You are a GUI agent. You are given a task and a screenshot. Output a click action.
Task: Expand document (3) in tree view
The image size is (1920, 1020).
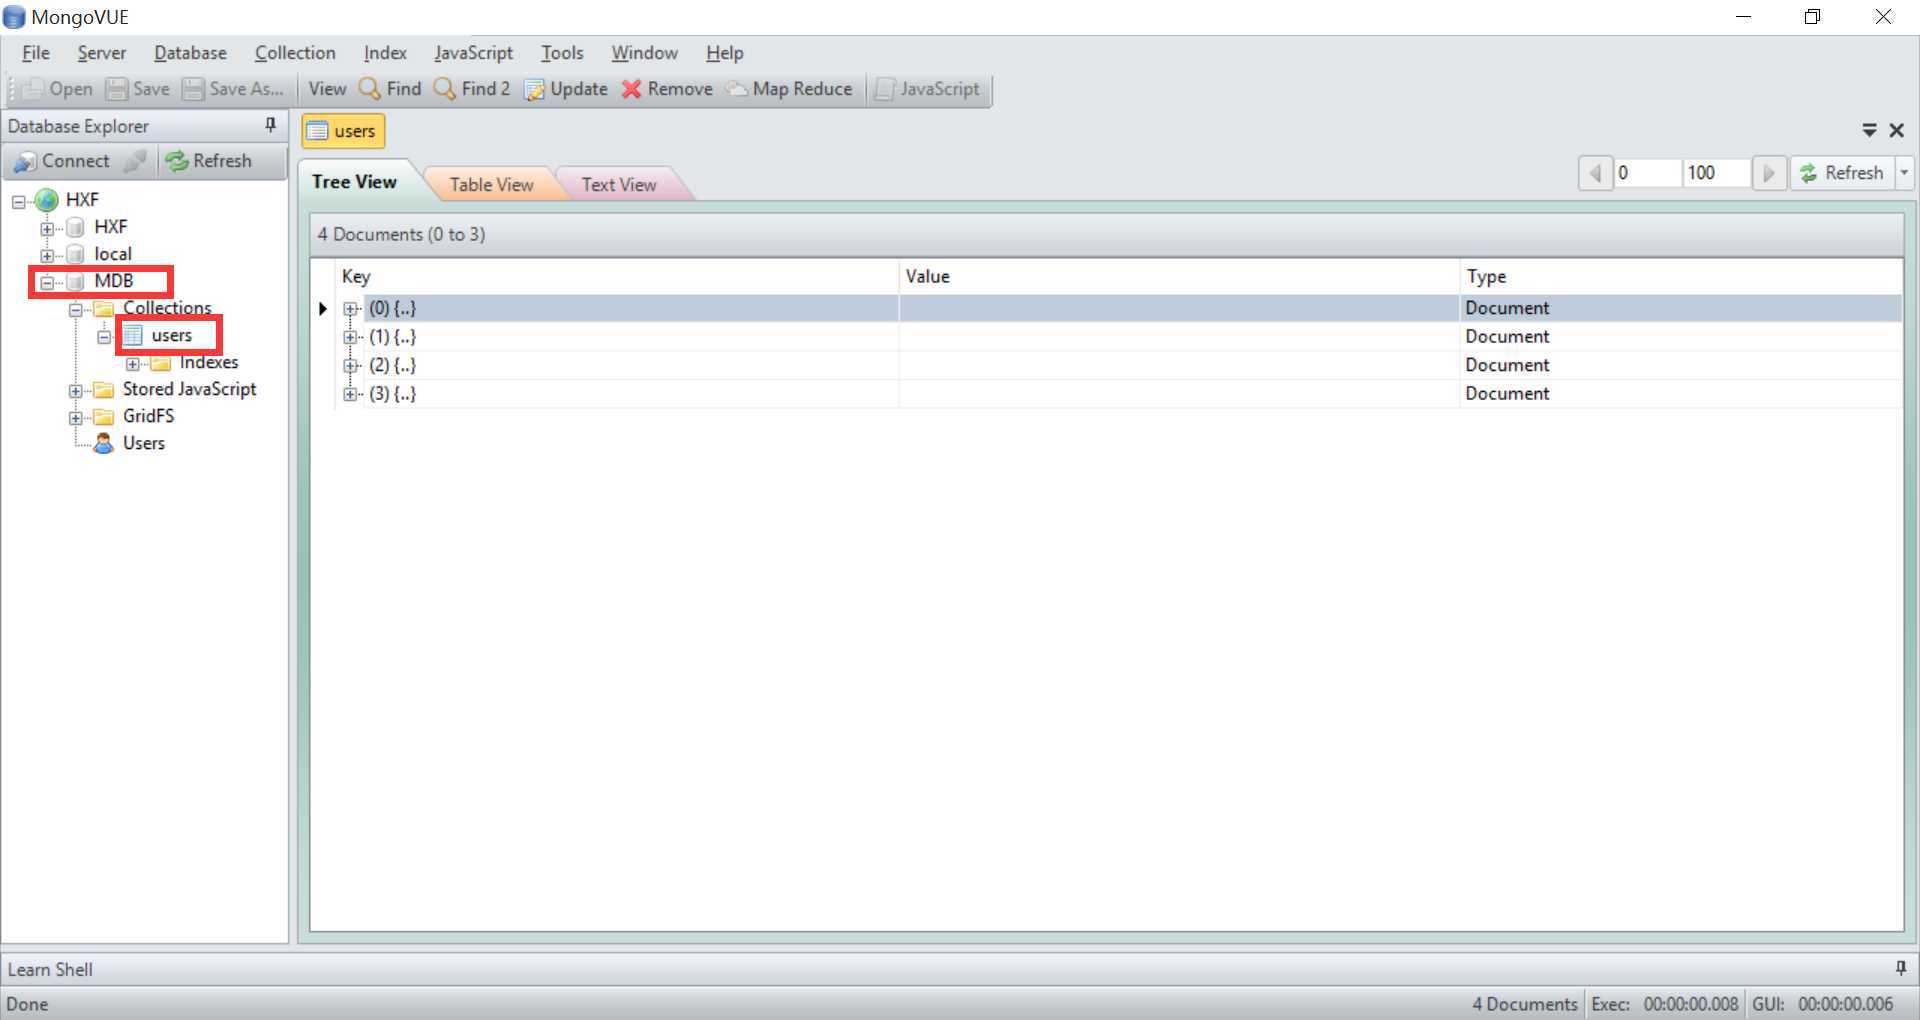pyautogui.click(x=350, y=394)
